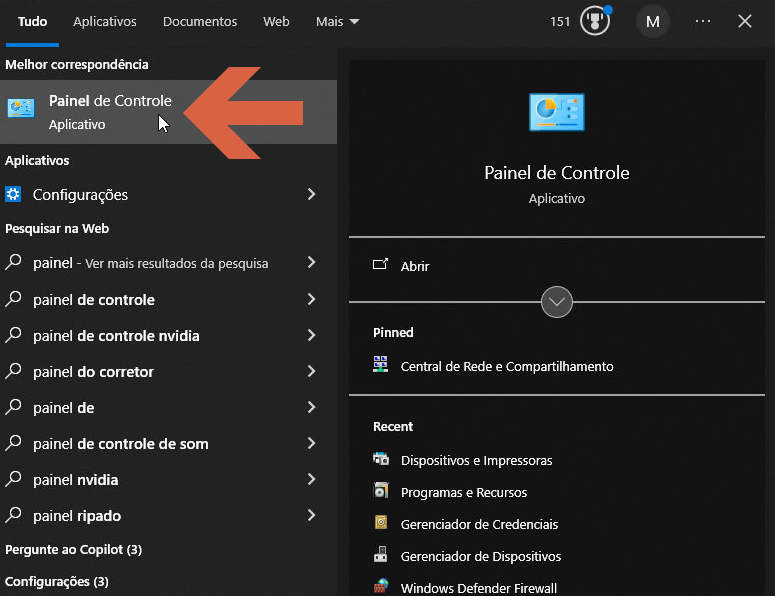Expand chevron for 'painel de controle de som'
The height and width of the screenshot is (596, 775).
pos(311,443)
